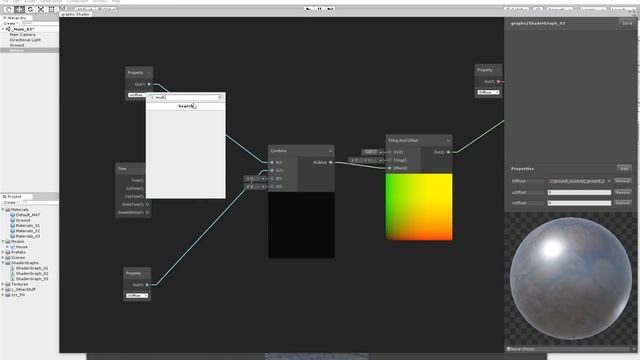Viewport: 640px width, 360px height.
Task: Select Materials_02 in the Project panel
Action: pos(28,231)
